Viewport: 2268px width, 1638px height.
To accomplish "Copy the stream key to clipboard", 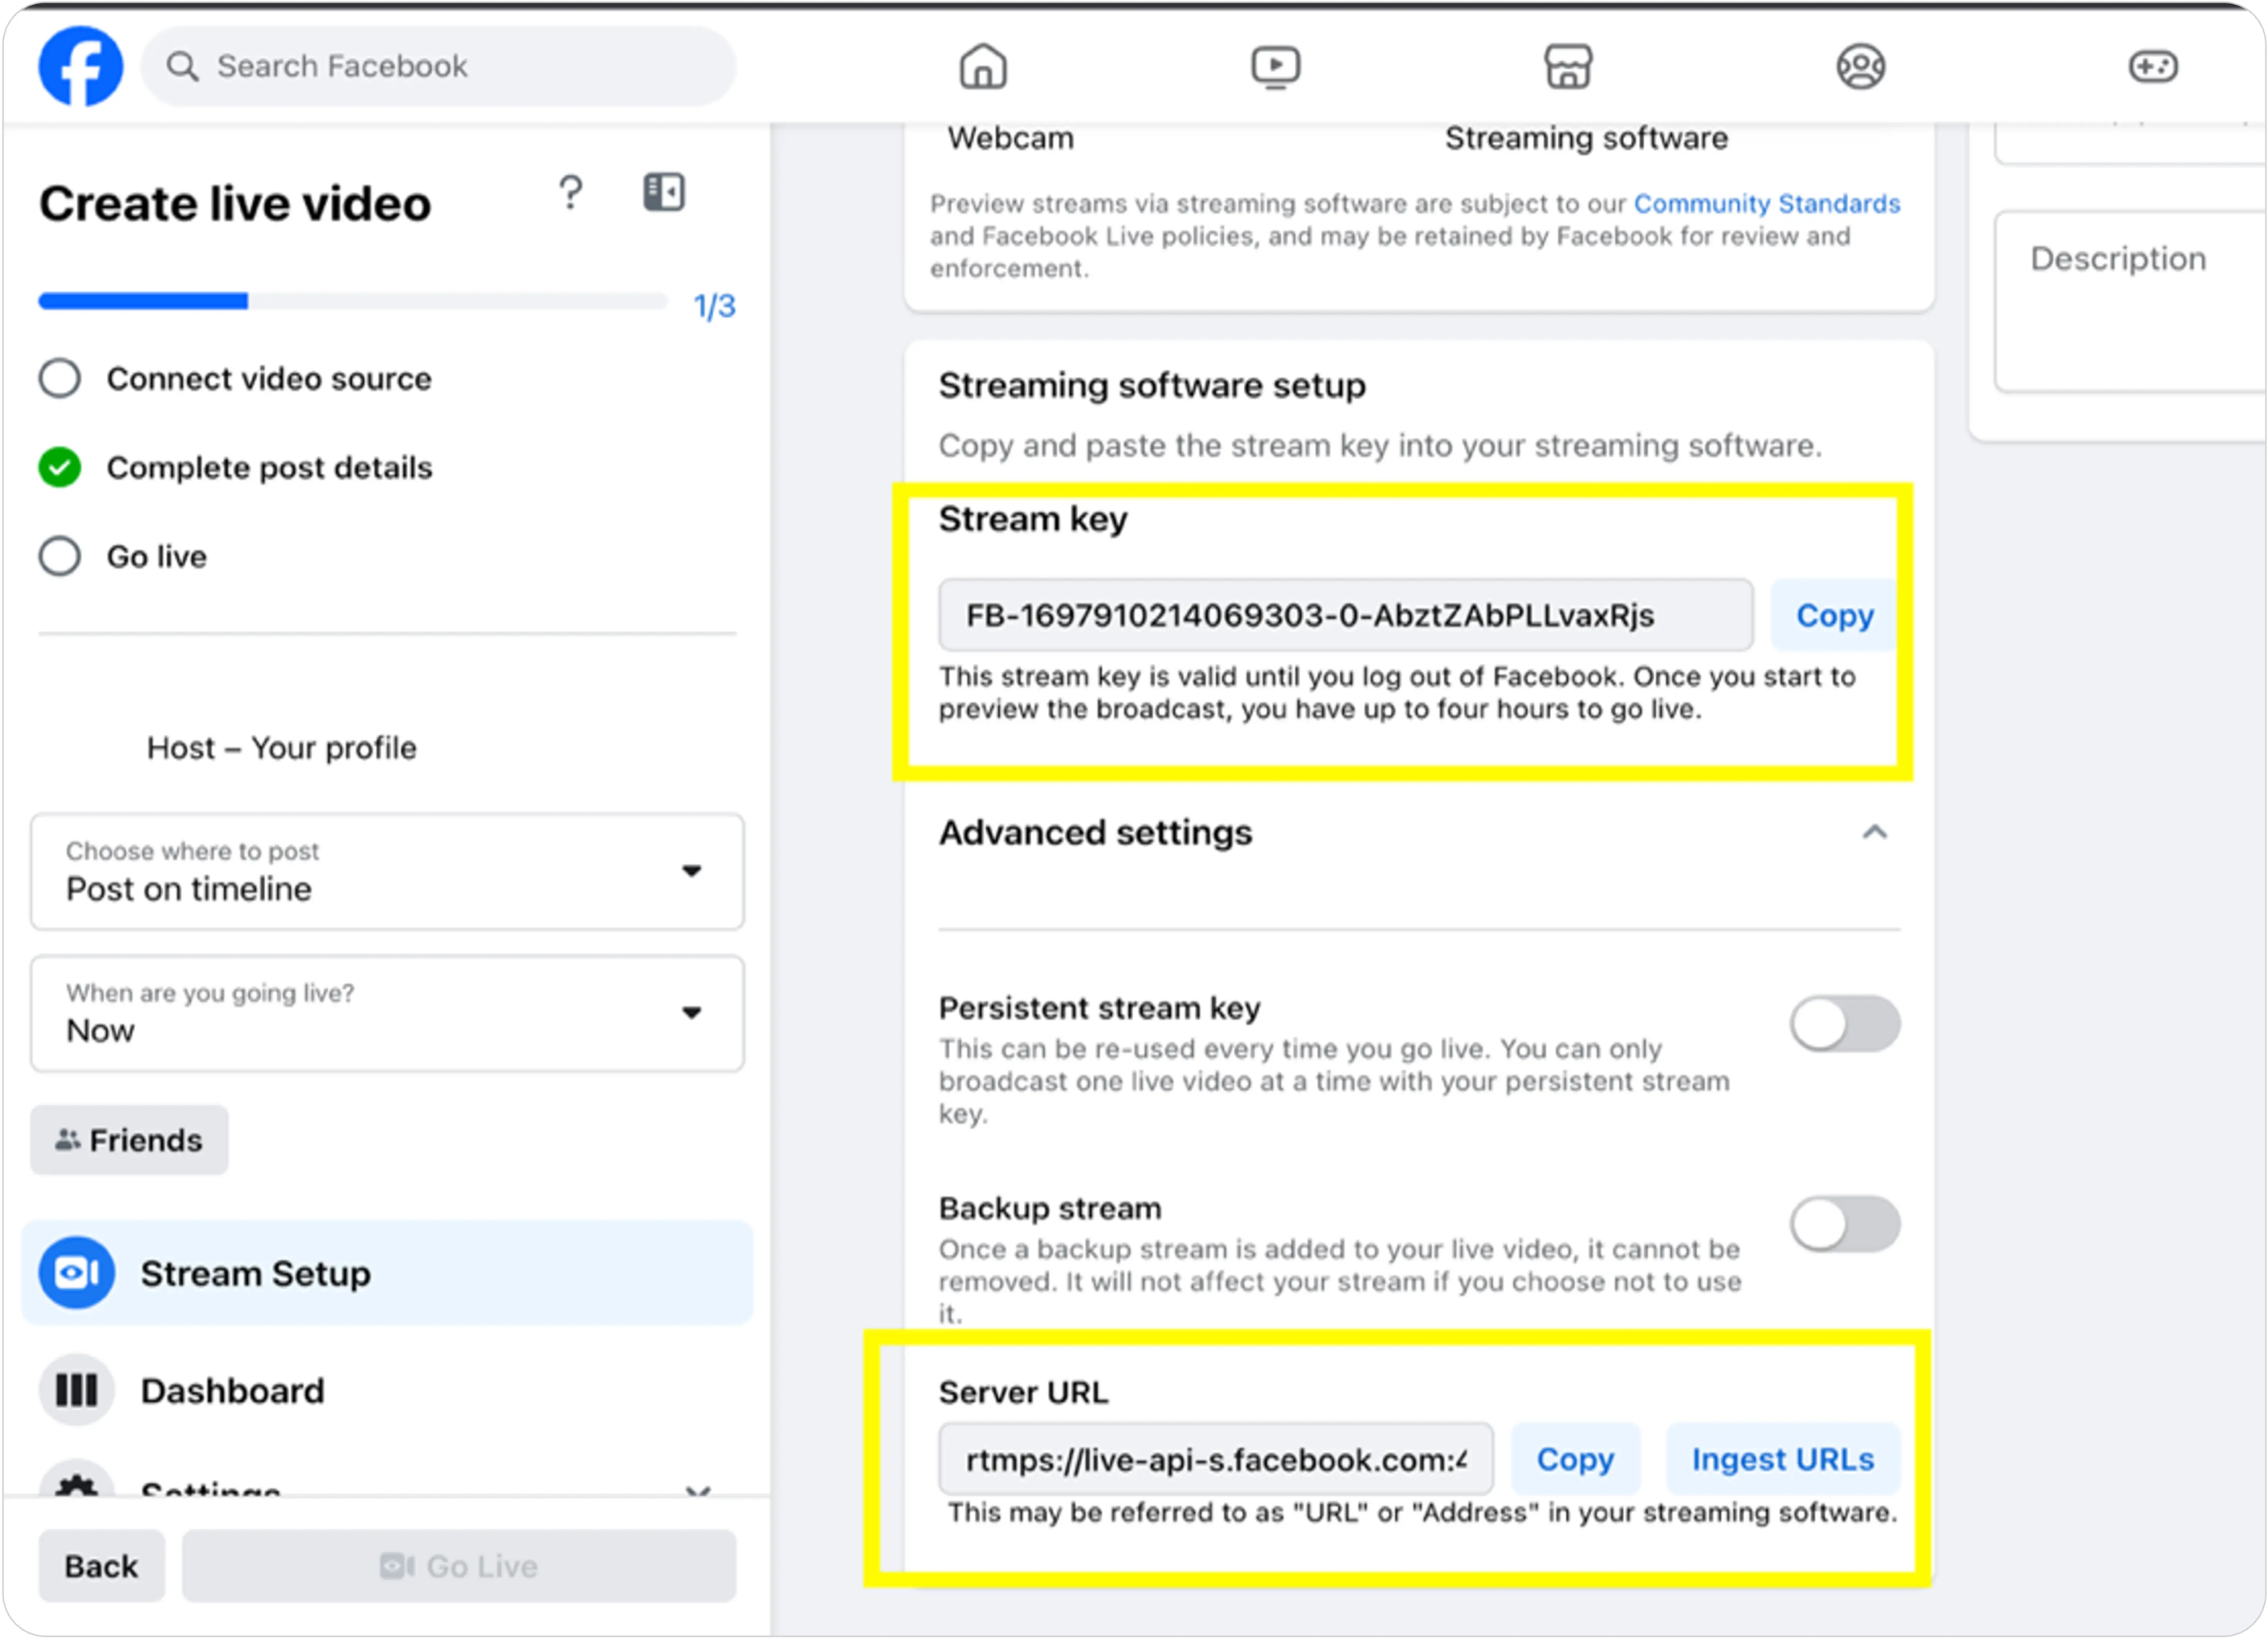I will (1835, 615).
